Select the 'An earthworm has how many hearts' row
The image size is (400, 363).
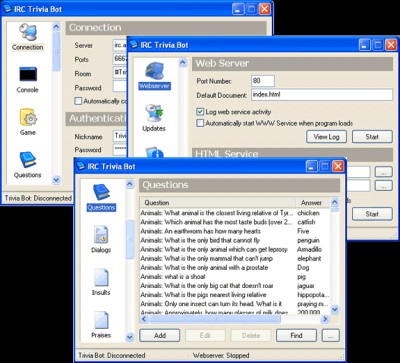[x=235, y=231]
